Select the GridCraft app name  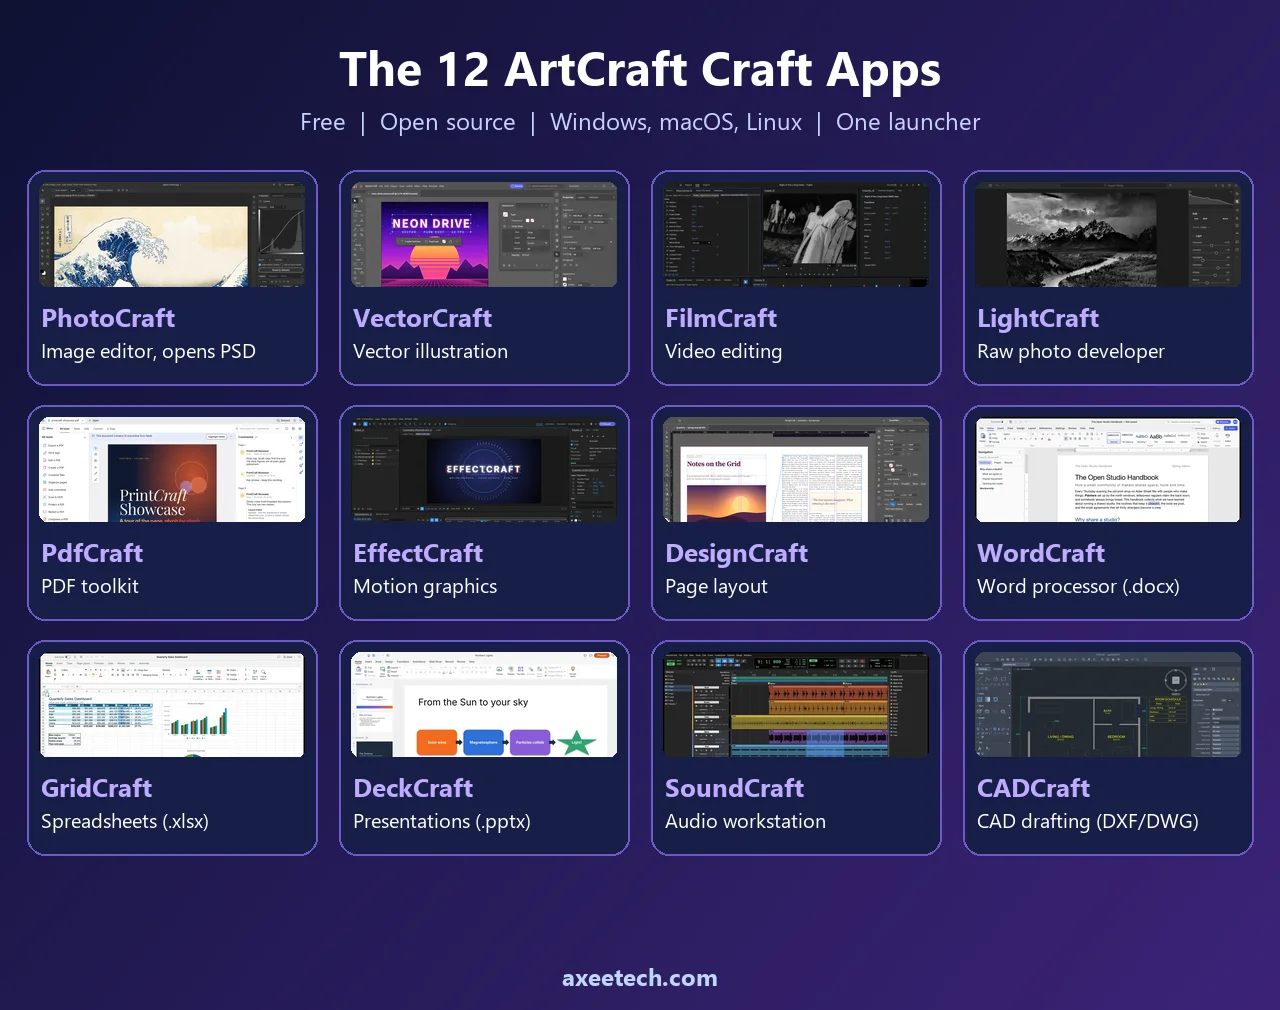click(x=96, y=788)
